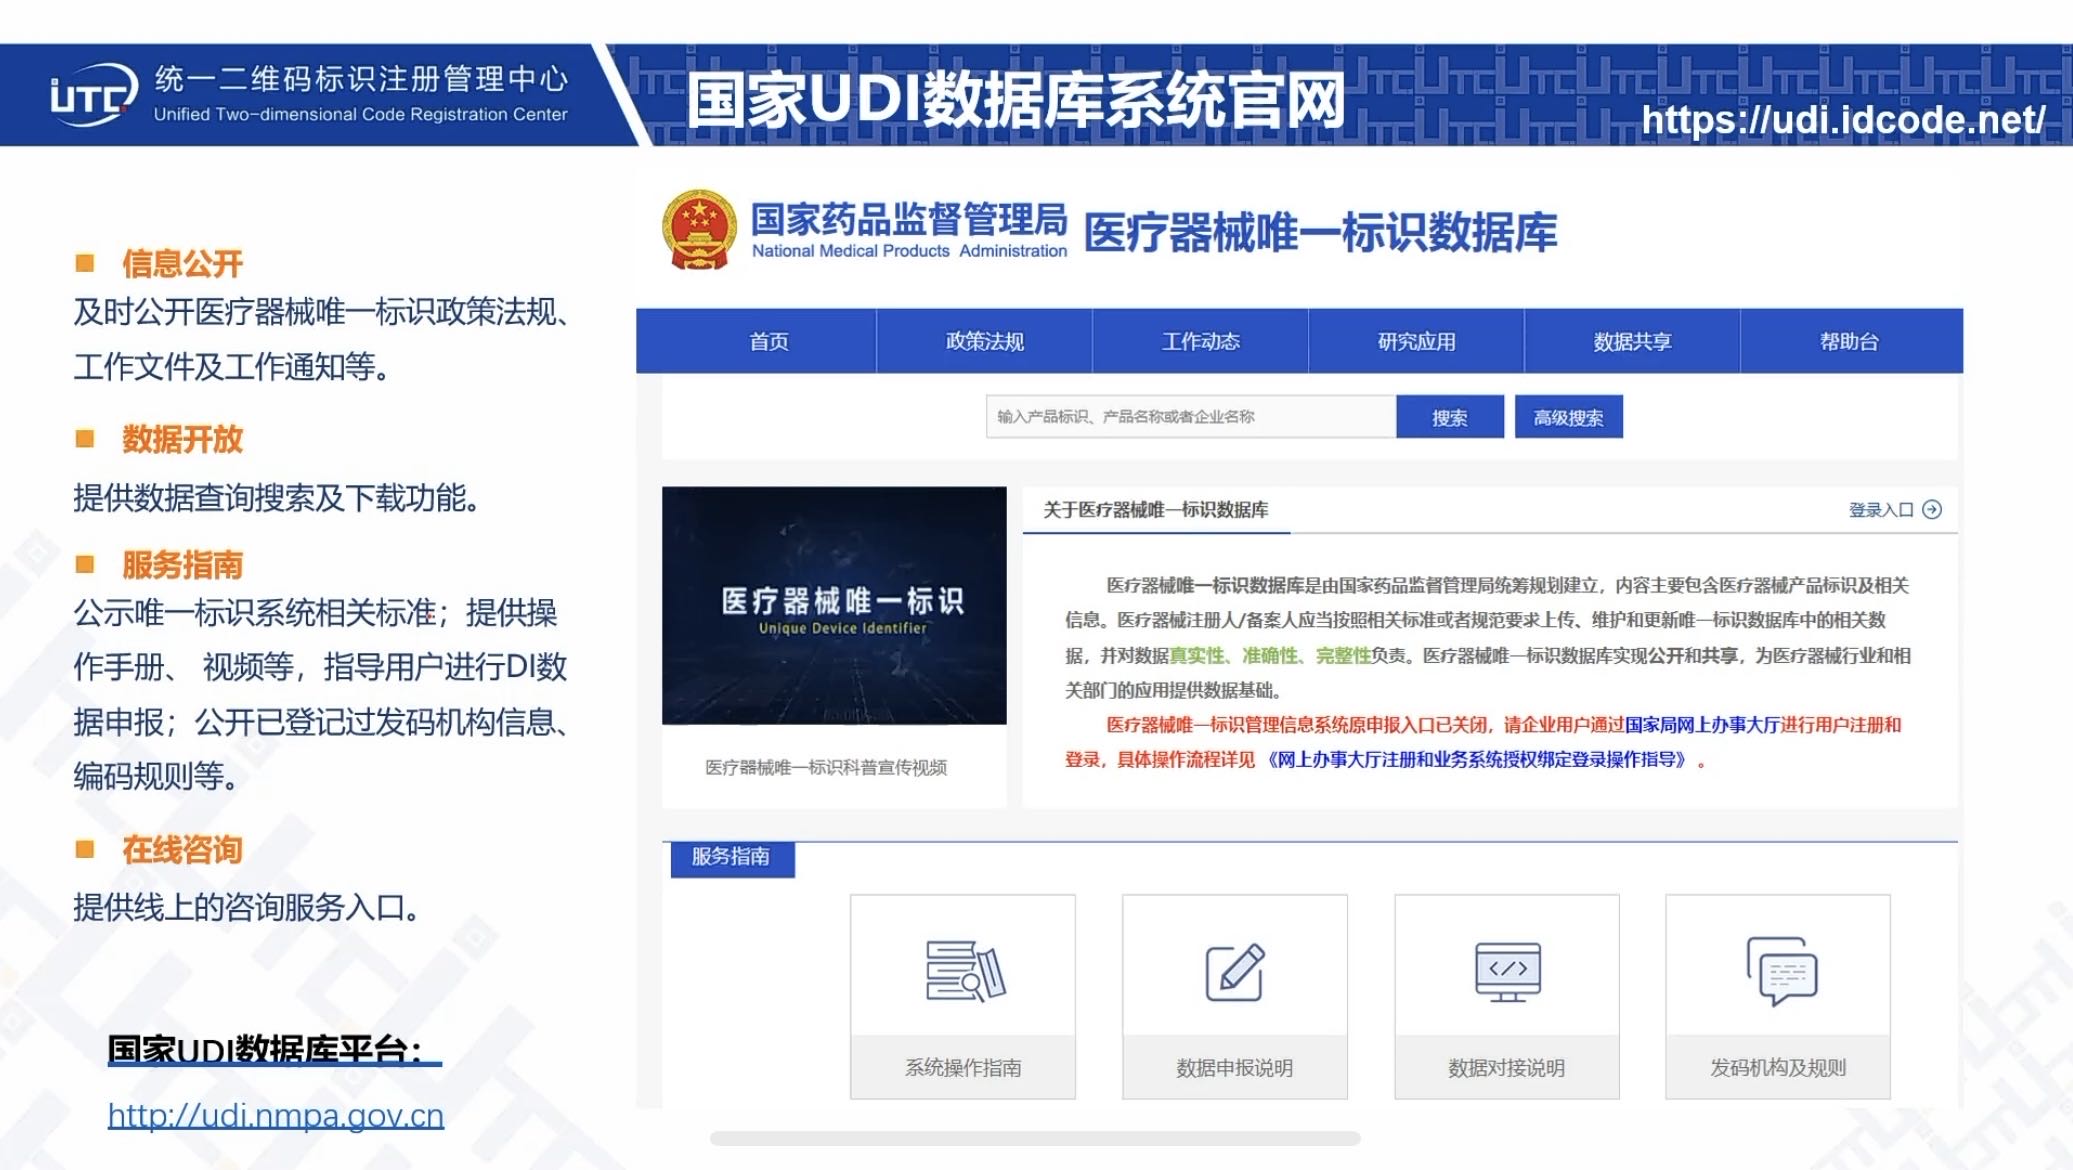
Task: Click the 信息公开 heading
Action: [x=183, y=263]
